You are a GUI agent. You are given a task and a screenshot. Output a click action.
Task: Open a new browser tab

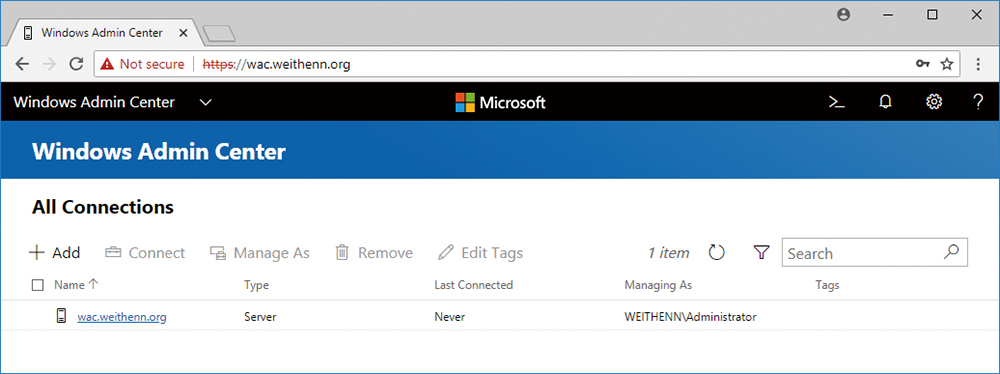pos(219,34)
